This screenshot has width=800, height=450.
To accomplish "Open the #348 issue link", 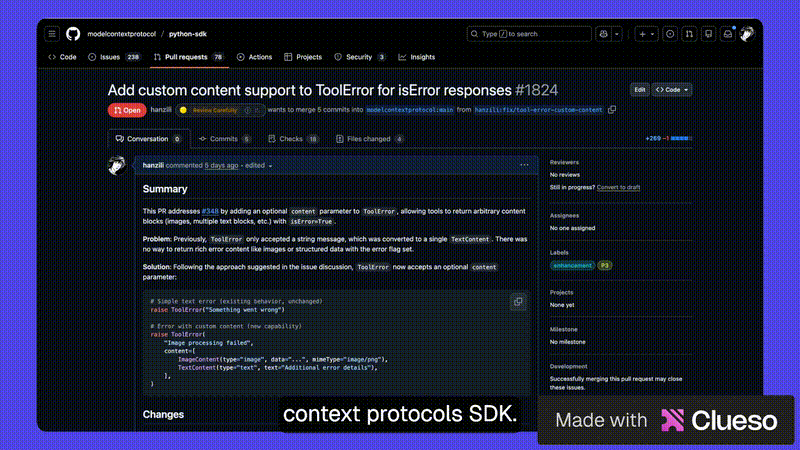I will [210, 211].
